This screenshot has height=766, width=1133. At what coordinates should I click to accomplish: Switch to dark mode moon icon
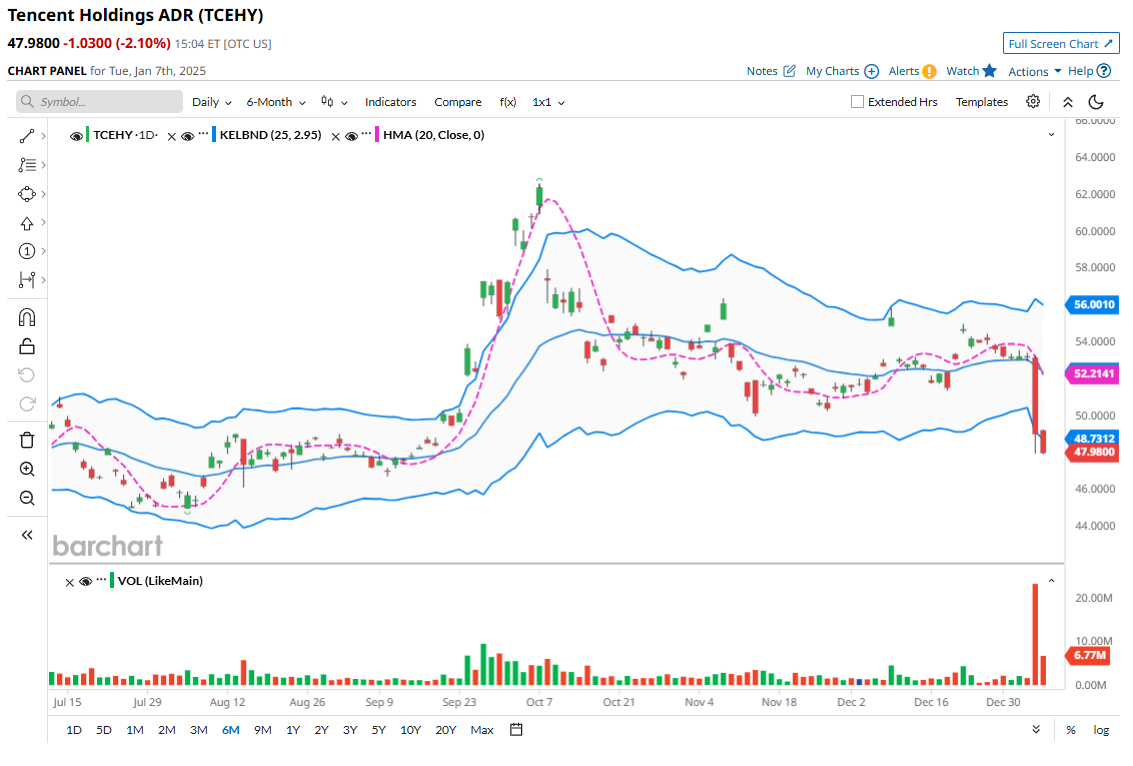pyautogui.click(x=1096, y=102)
